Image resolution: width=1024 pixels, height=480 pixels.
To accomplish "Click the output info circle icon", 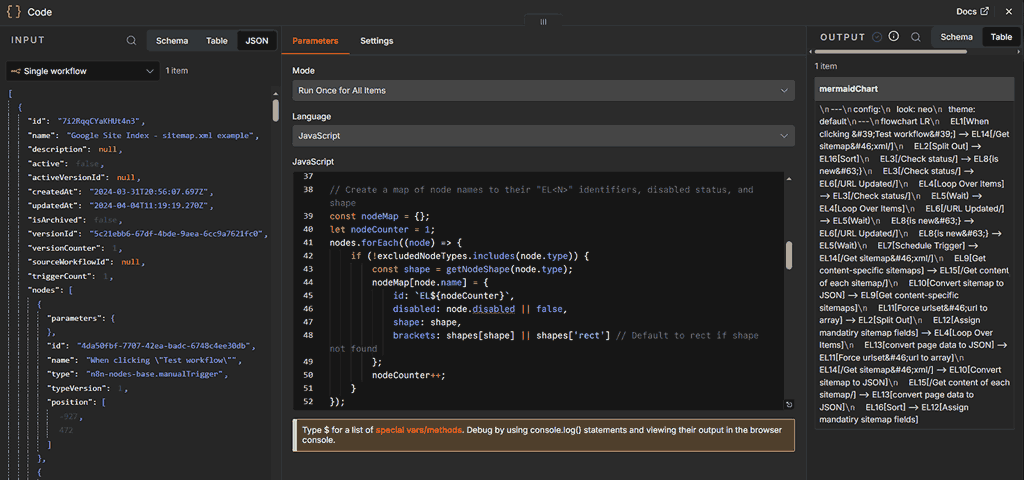I will click(x=895, y=37).
